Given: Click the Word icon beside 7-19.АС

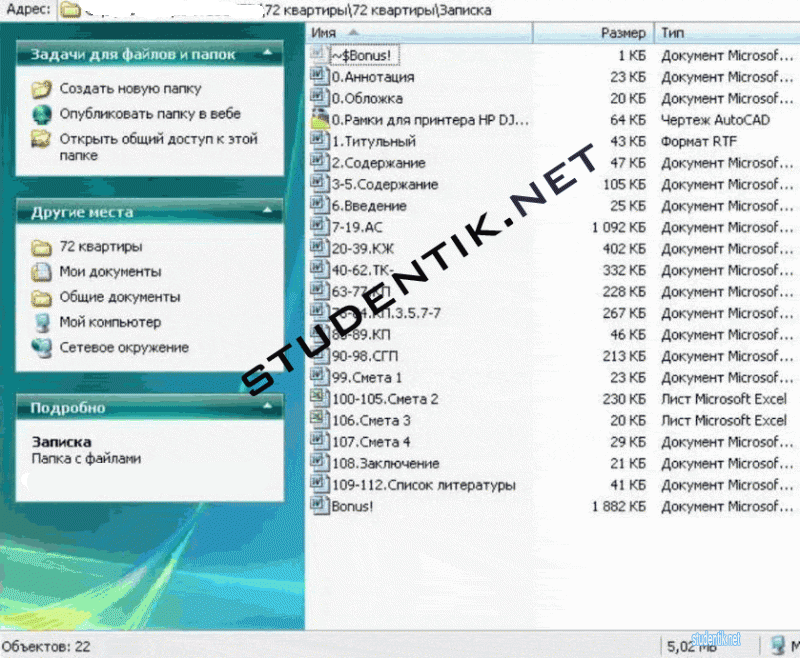Looking at the screenshot, I should (320, 226).
